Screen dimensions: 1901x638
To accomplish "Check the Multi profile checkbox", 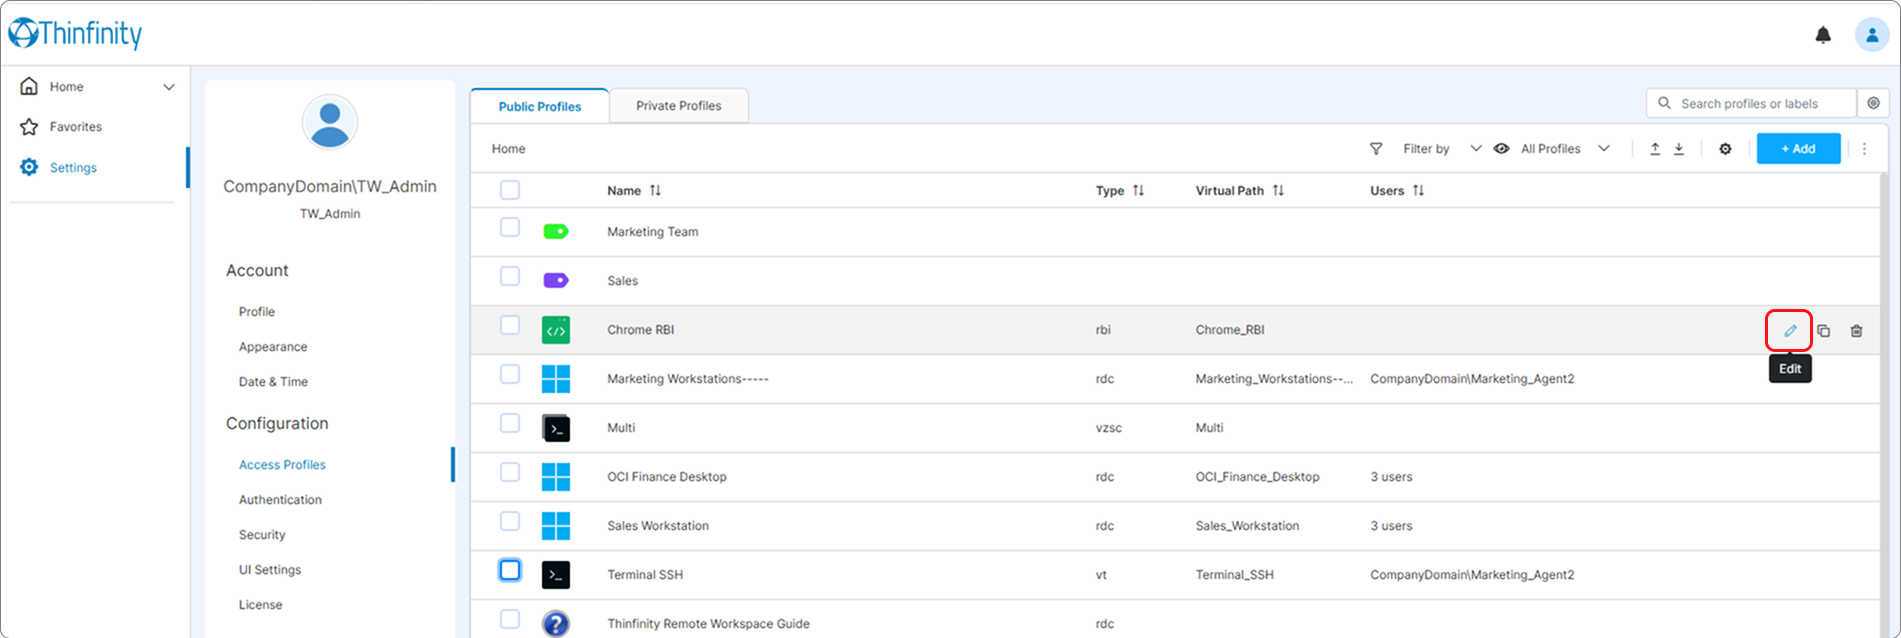I will click(x=510, y=423).
